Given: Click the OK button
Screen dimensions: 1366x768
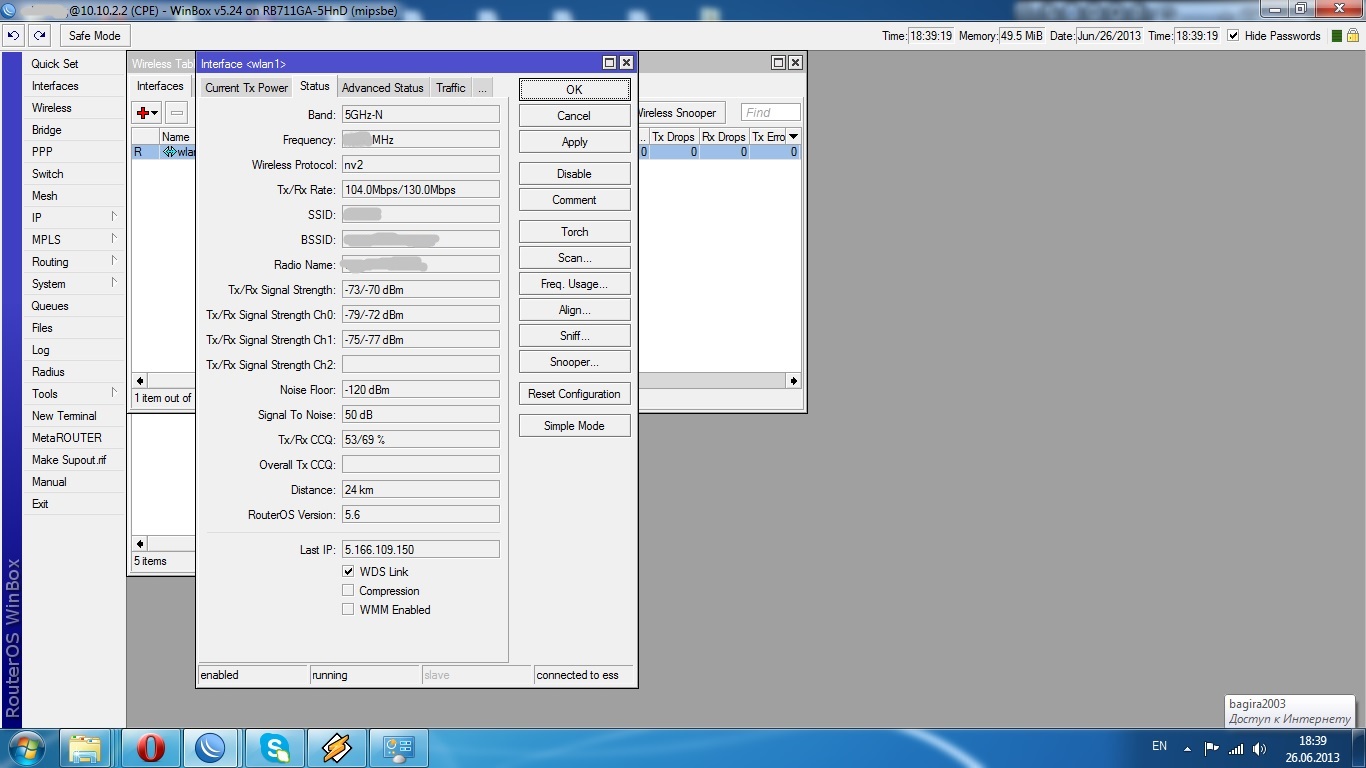Looking at the screenshot, I should [x=574, y=90].
